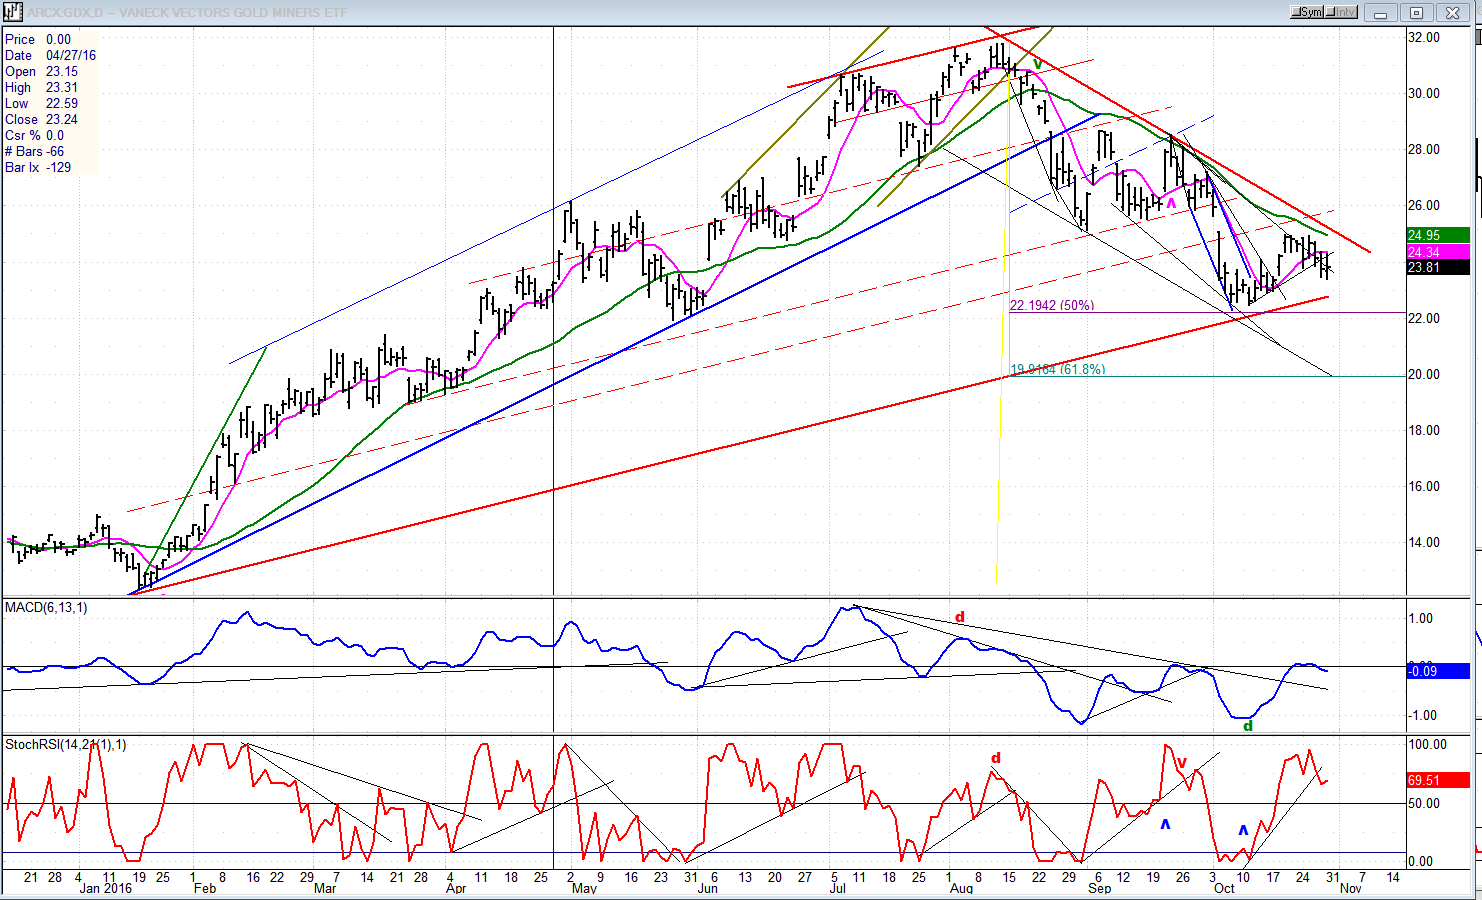The width and height of the screenshot is (1482, 900).
Task: Open the chart window system menu icon
Action: pyautogui.click(x=11, y=12)
